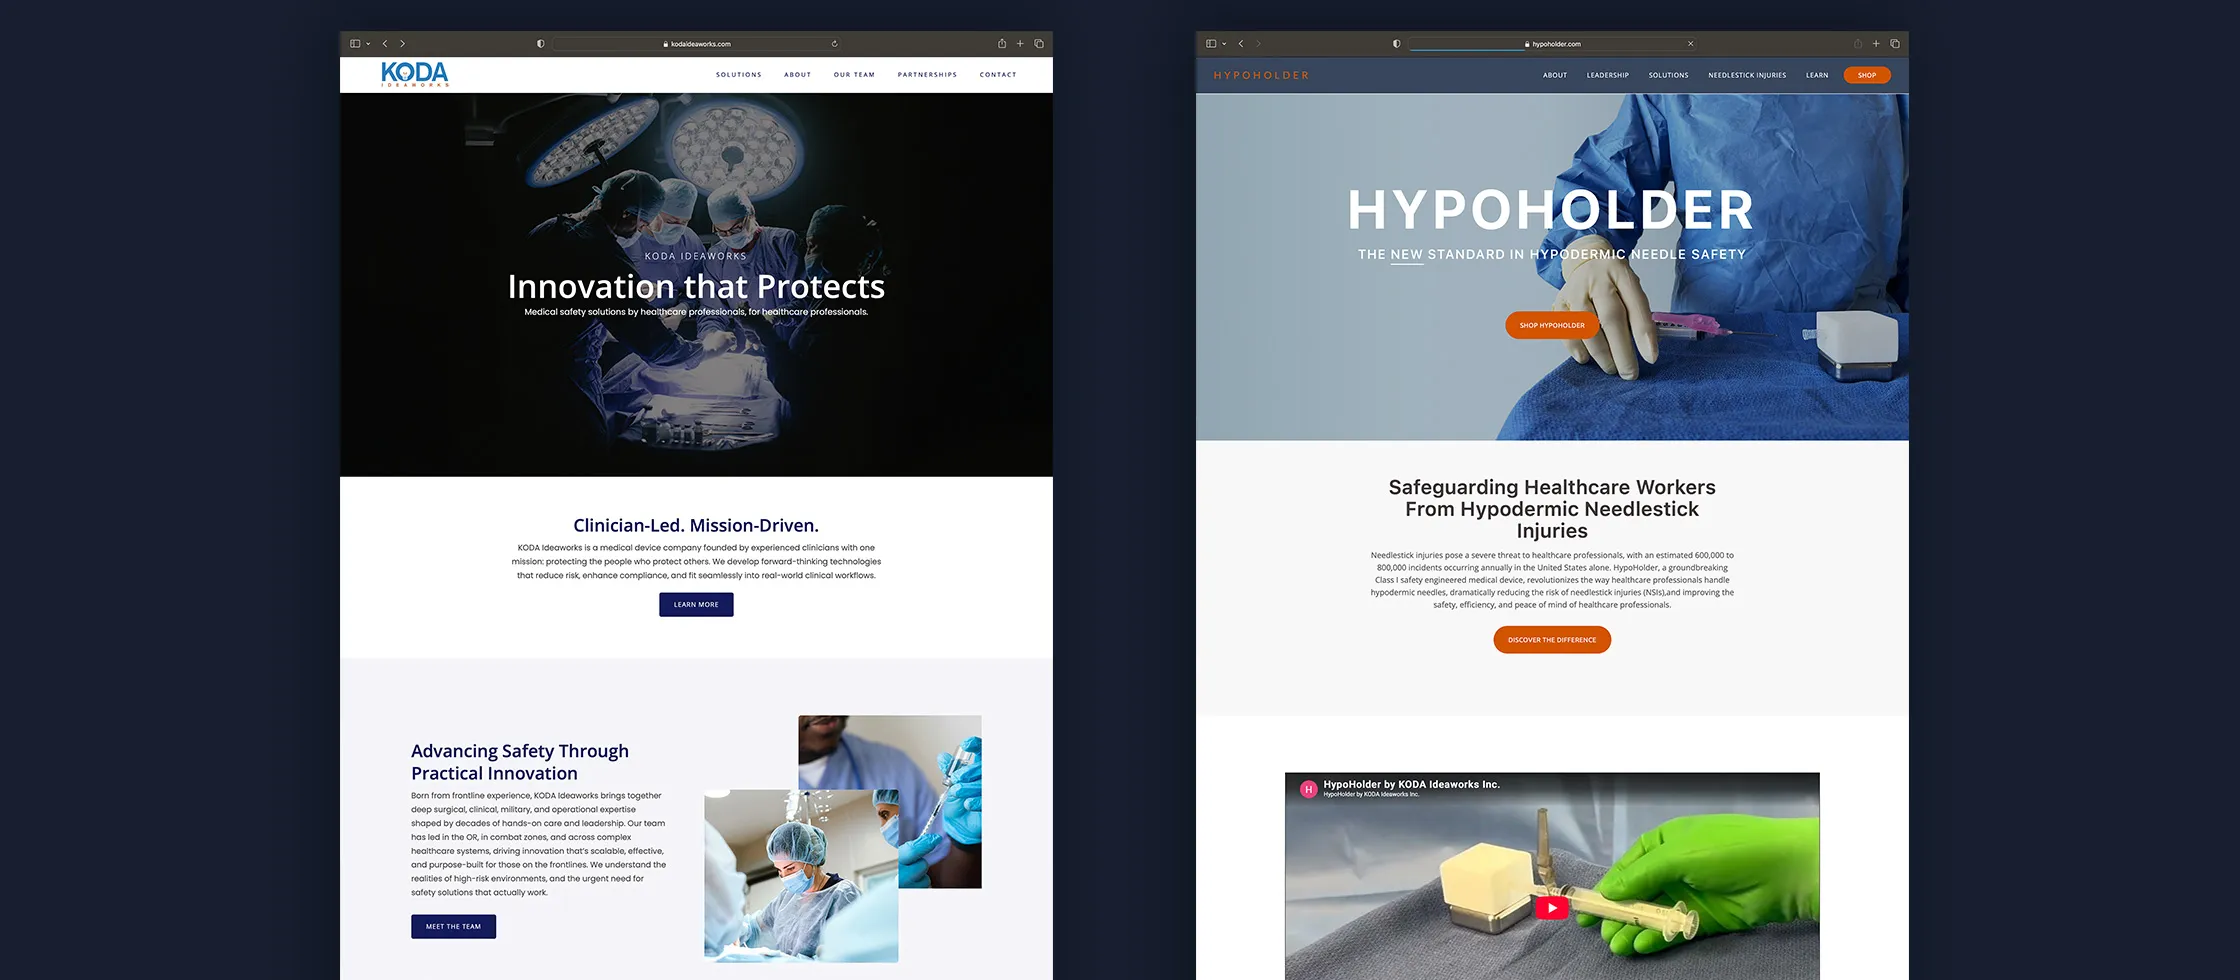Open Our Team on KODA site
Image resolution: width=2240 pixels, height=980 pixels.
(854, 75)
